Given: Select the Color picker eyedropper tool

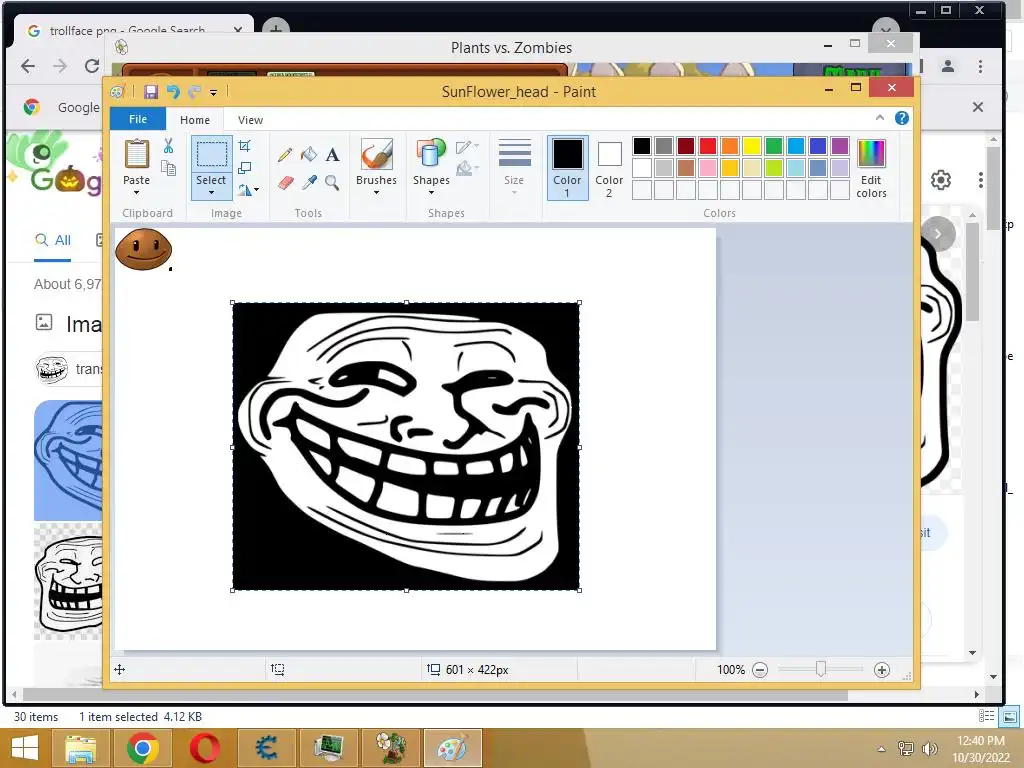Looking at the screenshot, I should tap(309, 182).
